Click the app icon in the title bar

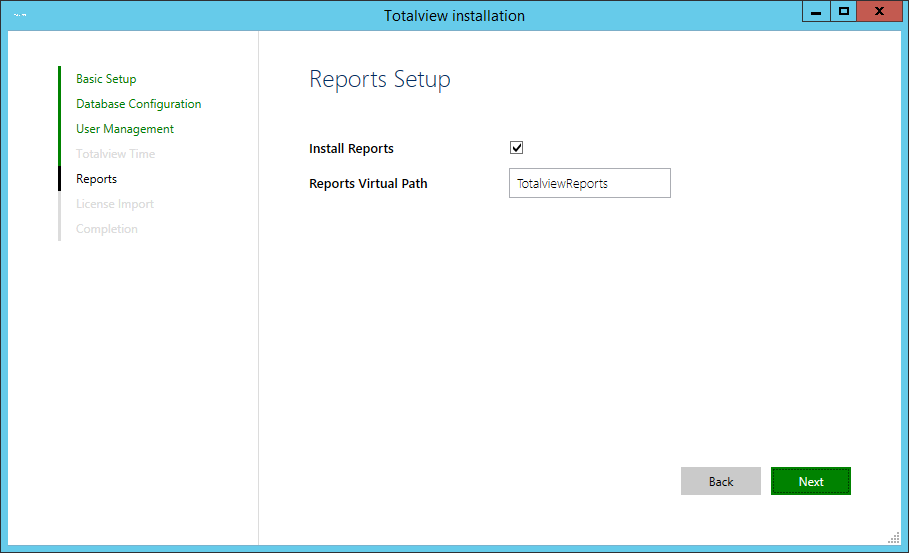(20, 14)
